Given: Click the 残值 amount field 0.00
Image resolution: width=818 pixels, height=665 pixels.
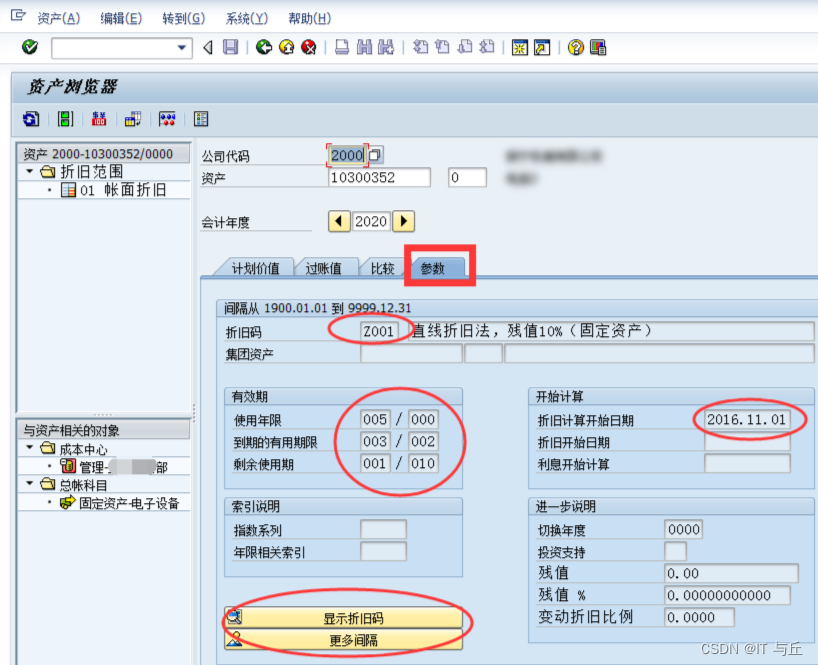Looking at the screenshot, I should click(731, 573).
